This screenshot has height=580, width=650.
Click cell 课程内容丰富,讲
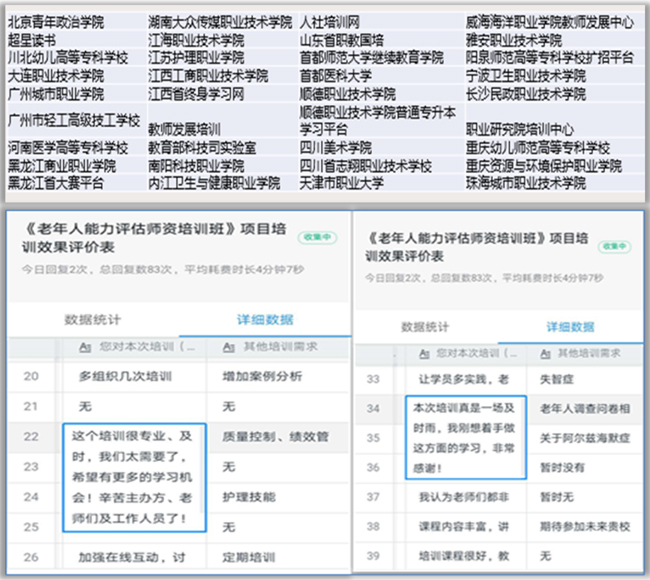click(x=463, y=527)
